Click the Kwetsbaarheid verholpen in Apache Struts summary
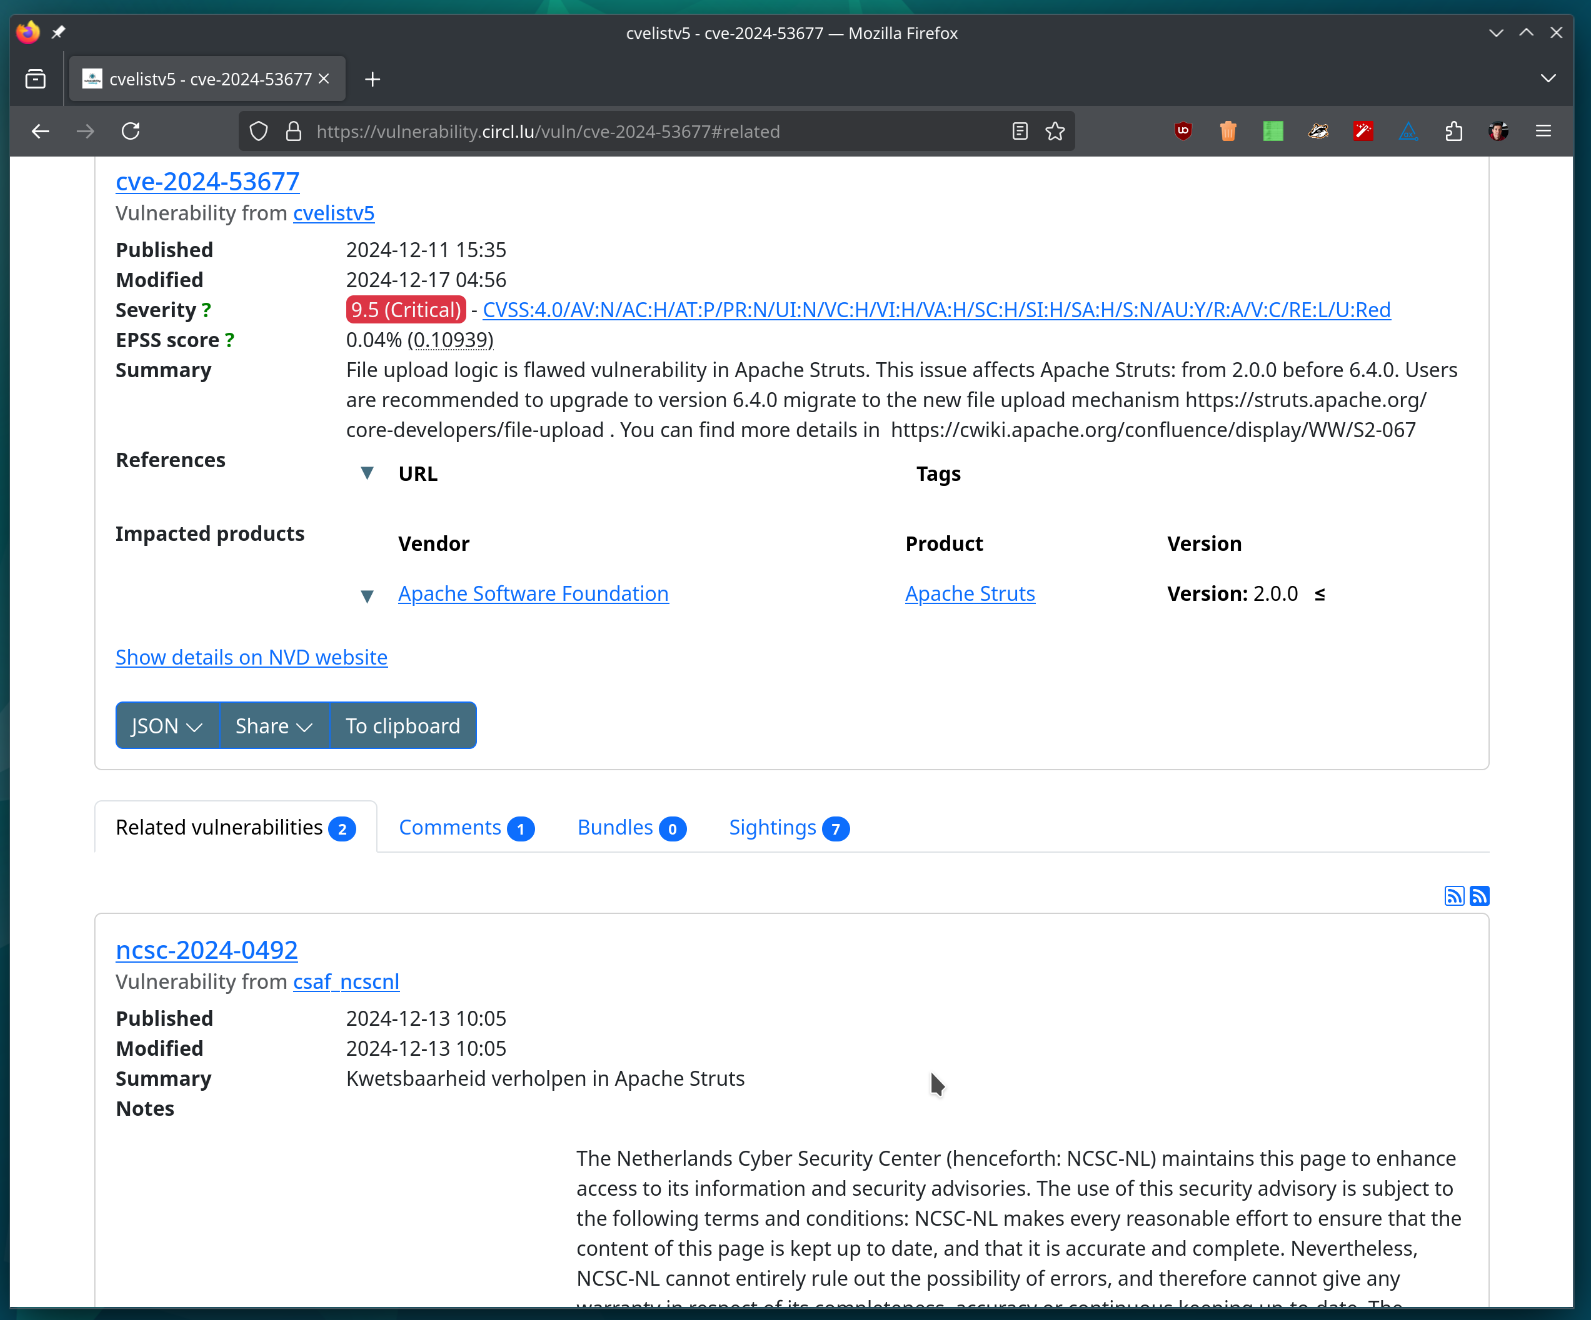This screenshot has width=1591, height=1320. (545, 1079)
